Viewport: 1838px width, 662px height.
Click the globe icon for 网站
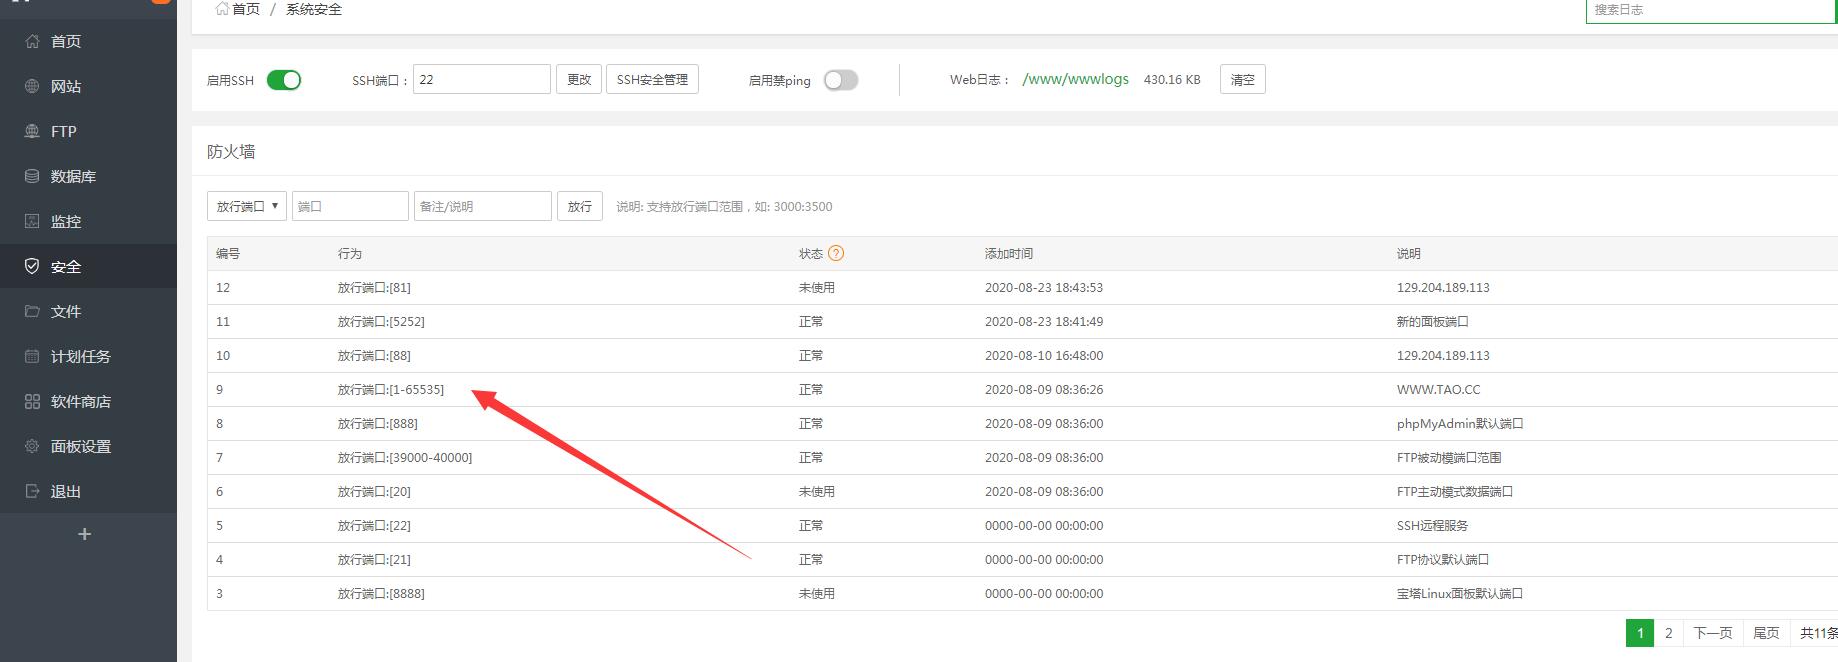click(x=32, y=86)
